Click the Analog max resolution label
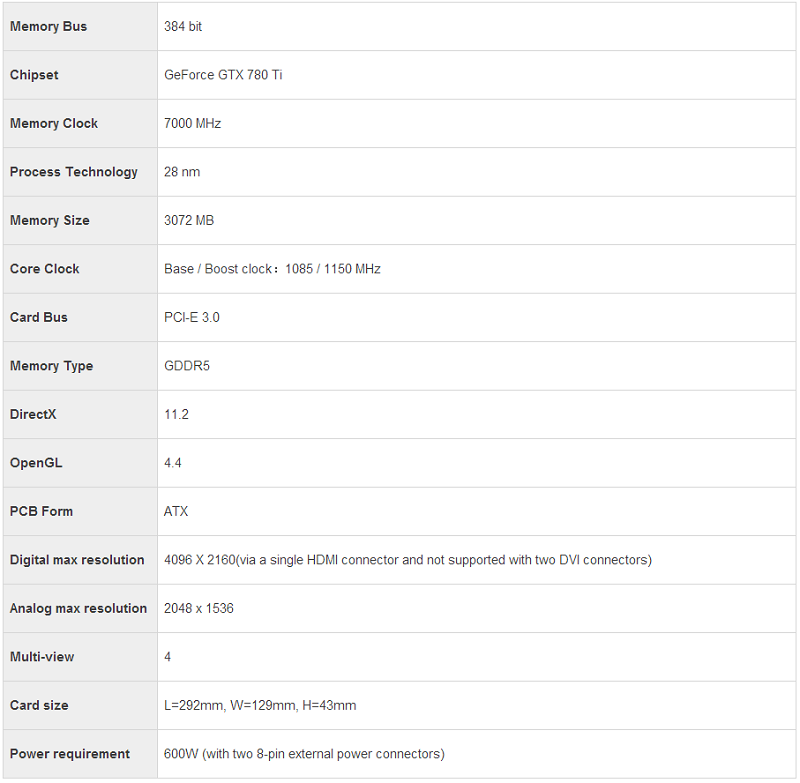This screenshot has width=800, height=783. tap(78, 609)
